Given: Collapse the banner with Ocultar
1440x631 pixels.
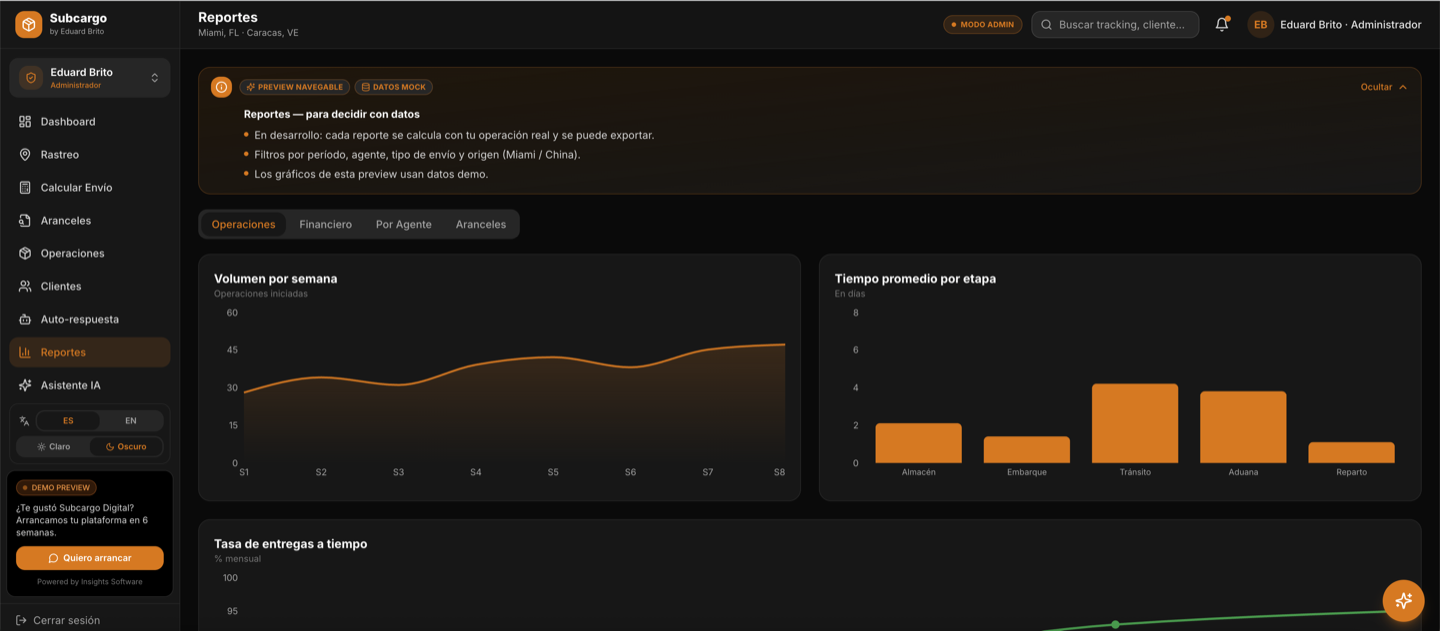Looking at the screenshot, I should pos(1384,87).
